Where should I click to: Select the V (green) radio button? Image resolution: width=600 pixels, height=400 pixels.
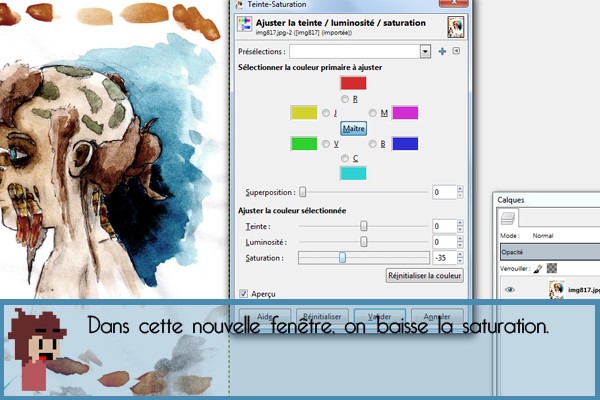(x=326, y=144)
